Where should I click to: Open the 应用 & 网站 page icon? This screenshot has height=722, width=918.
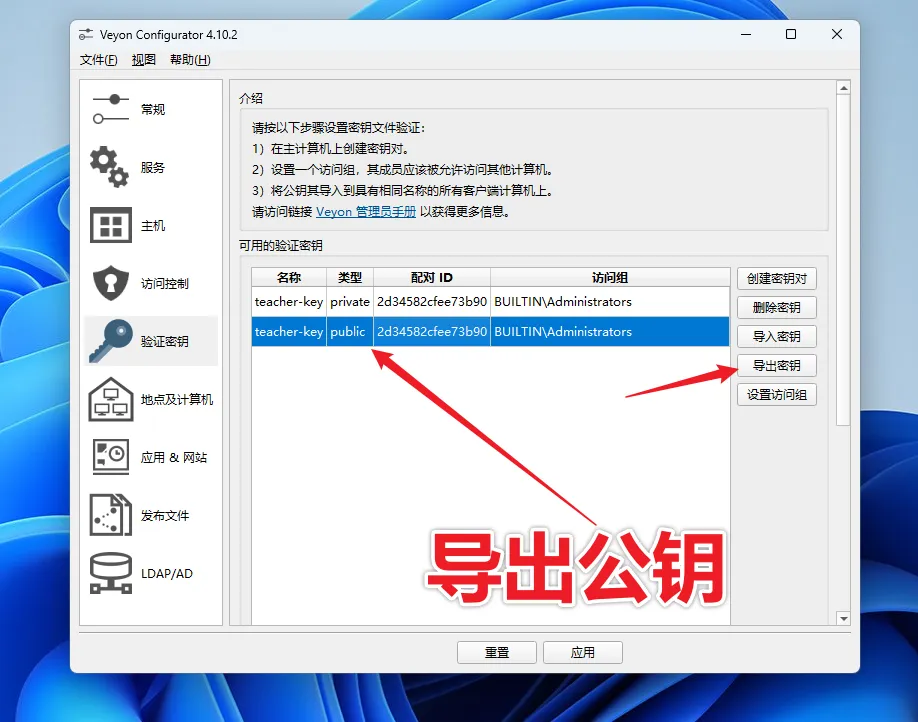pyautogui.click(x=111, y=457)
